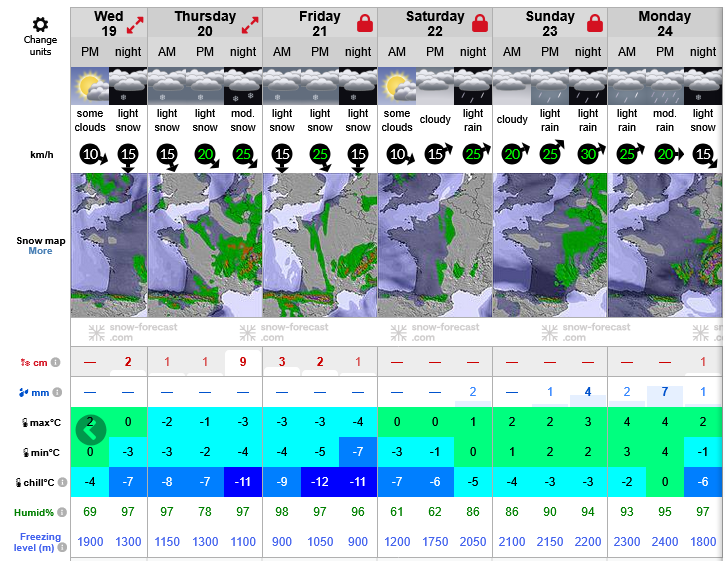Screen dimensions: 725x561
Task: Unlock Friday 21 via the red padlock
Action: 365,23
